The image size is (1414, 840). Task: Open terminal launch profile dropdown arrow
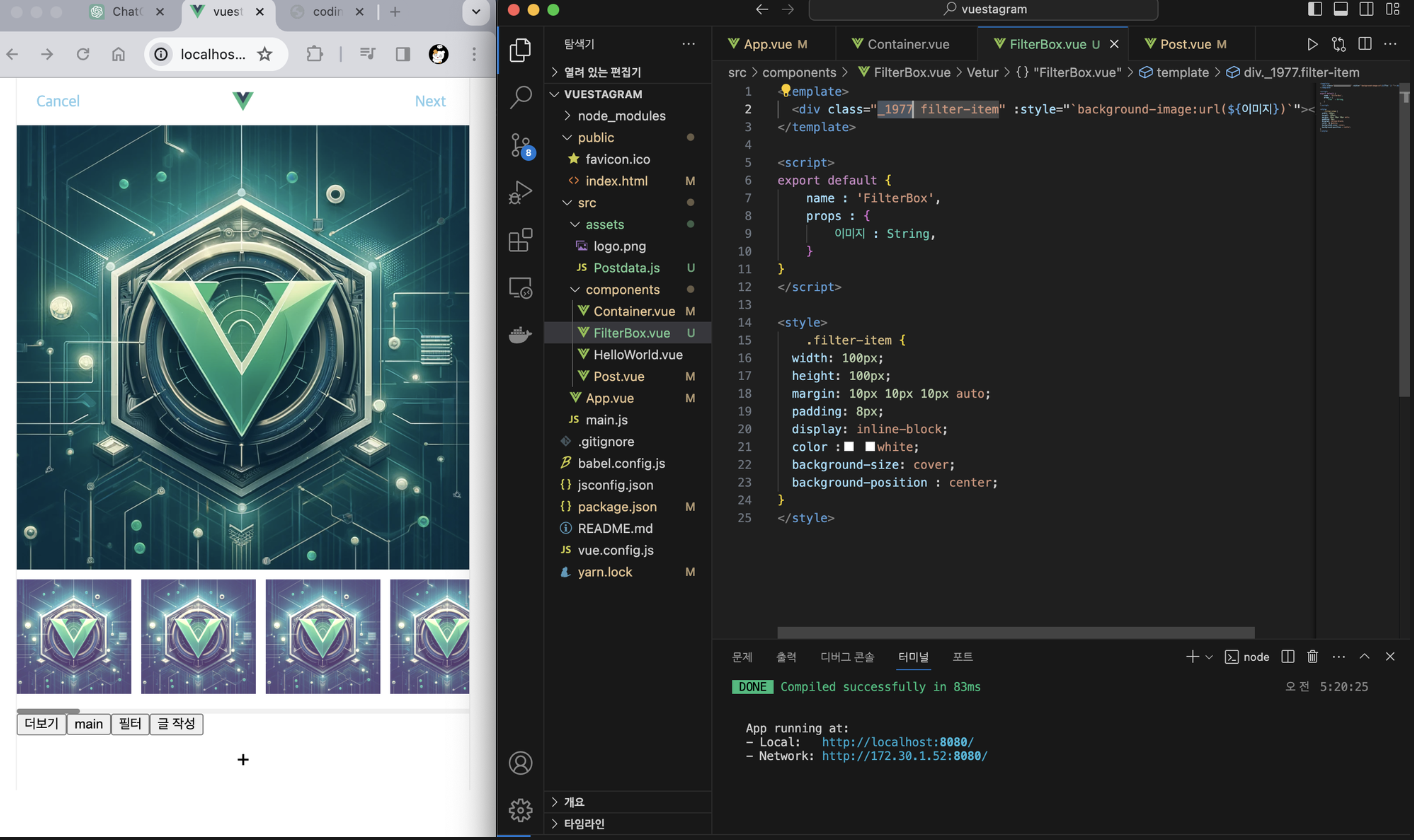click(x=1209, y=657)
